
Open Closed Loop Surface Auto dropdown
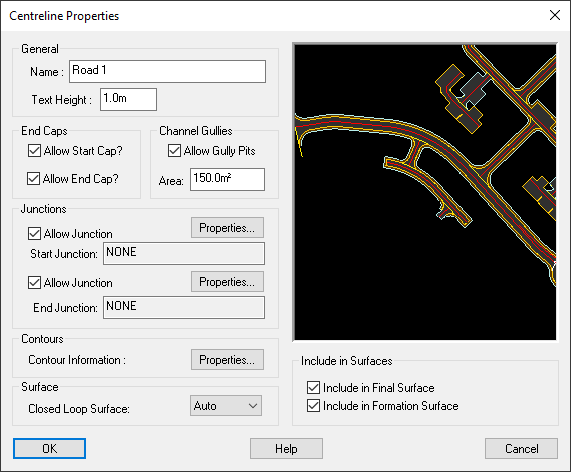[x=226, y=406]
